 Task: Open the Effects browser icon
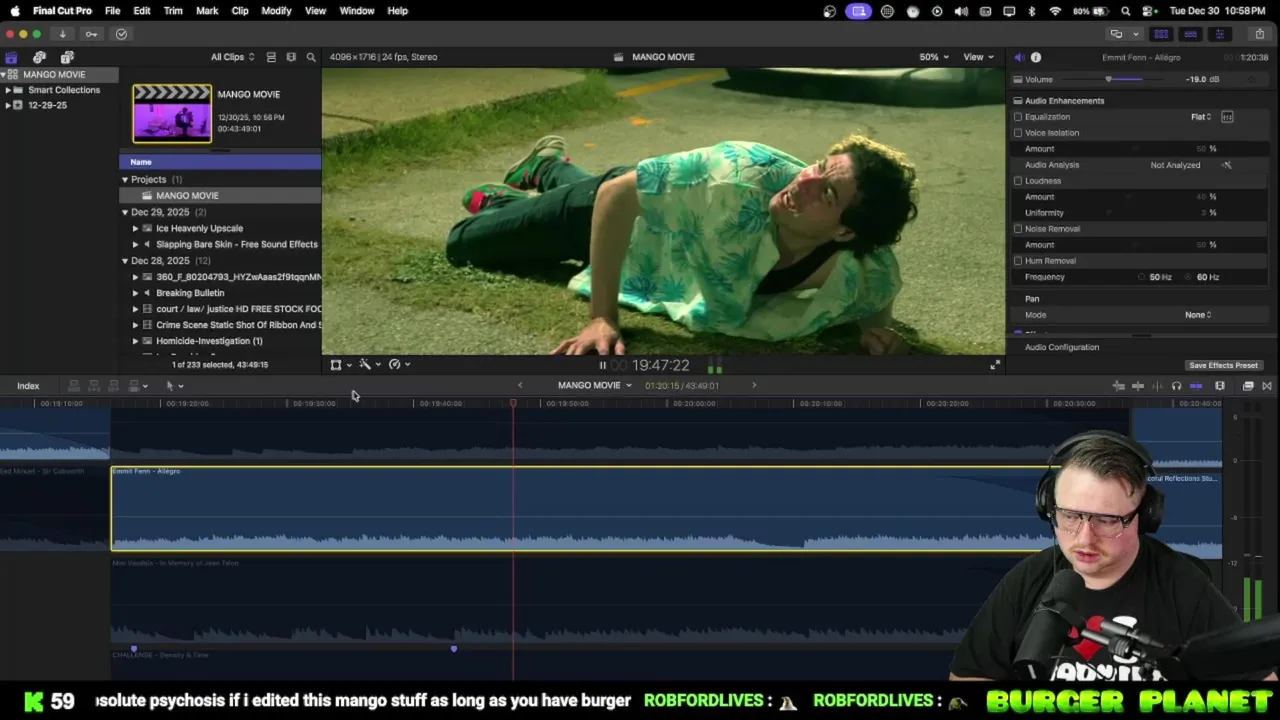pyautogui.click(x=1248, y=386)
